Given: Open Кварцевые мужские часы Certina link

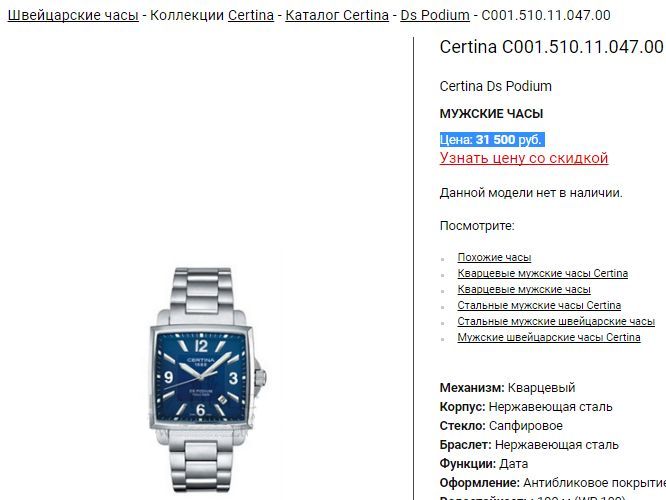Looking at the screenshot, I should coord(542,273).
